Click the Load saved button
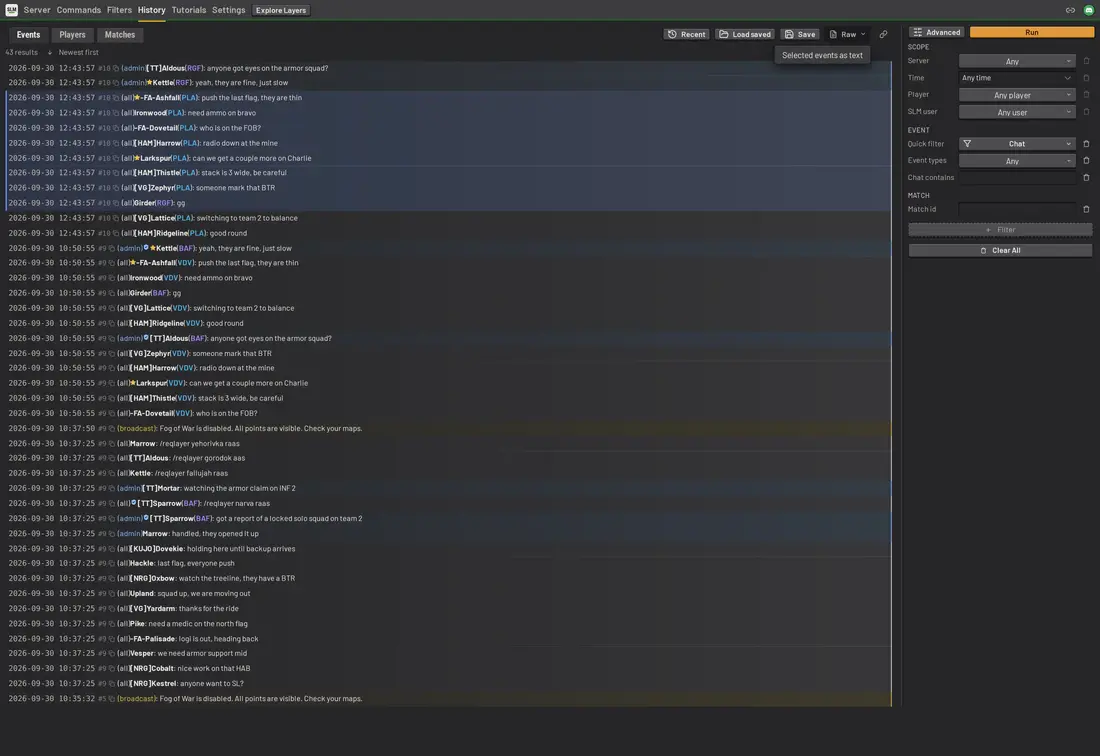Viewport: 1100px width, 756px height. click(x=744, y=34)
